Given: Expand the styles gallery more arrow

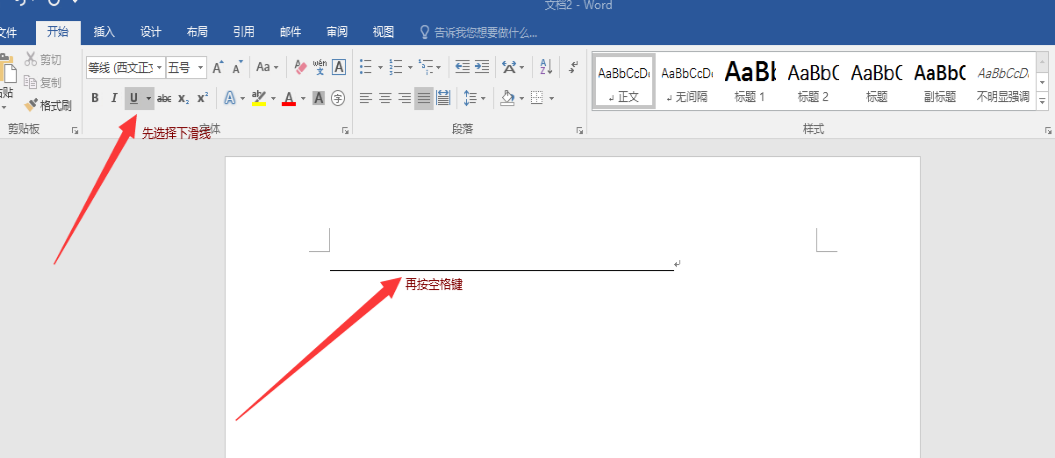Looking at the screenshot, I should [x=1042, y=102].
